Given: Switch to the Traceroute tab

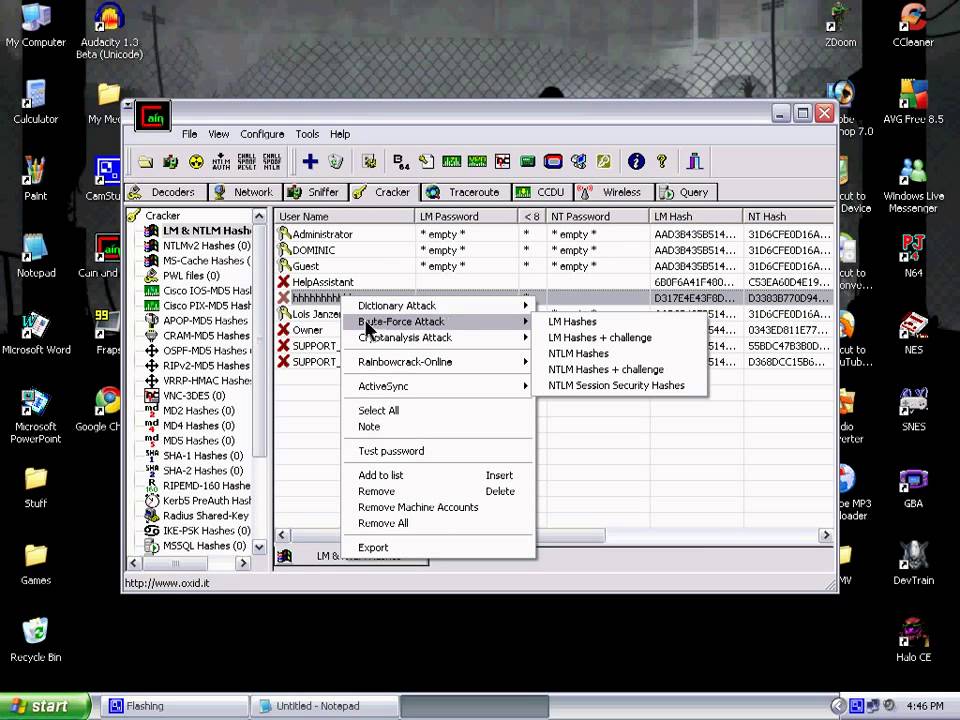Looking at the screenshot, I should pyautogui.click(x=466, y=192).
